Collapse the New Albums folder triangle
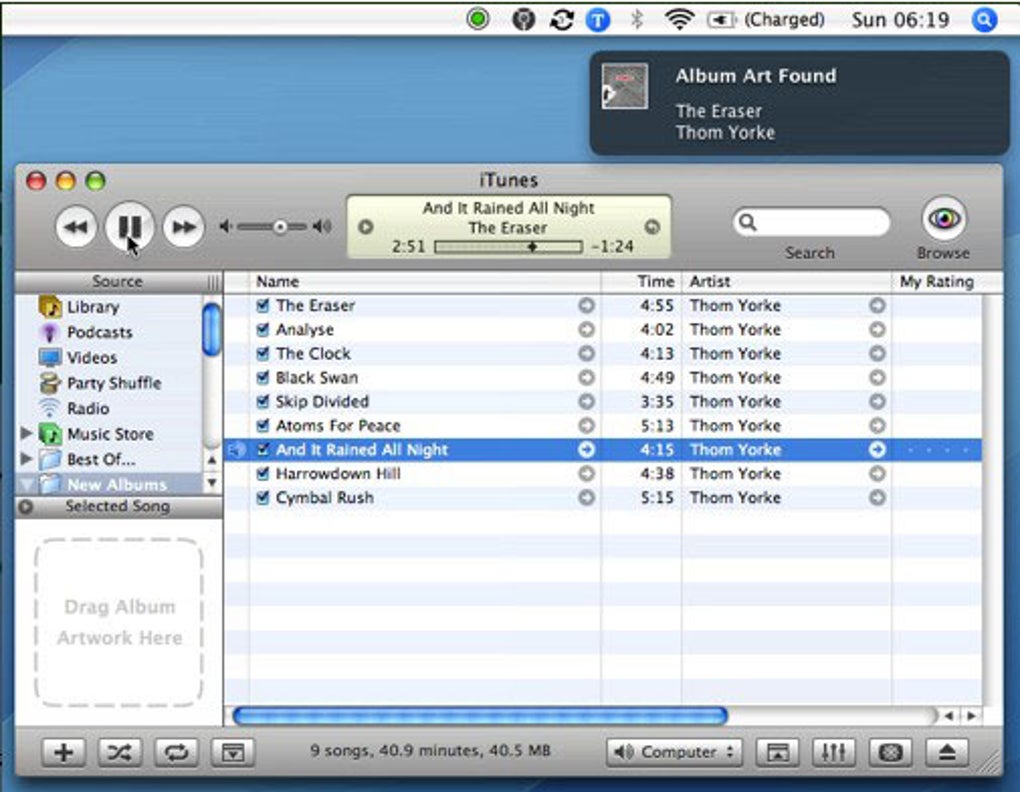The width and height of the screenshot is (1020, 792). (x=27, y=484)
